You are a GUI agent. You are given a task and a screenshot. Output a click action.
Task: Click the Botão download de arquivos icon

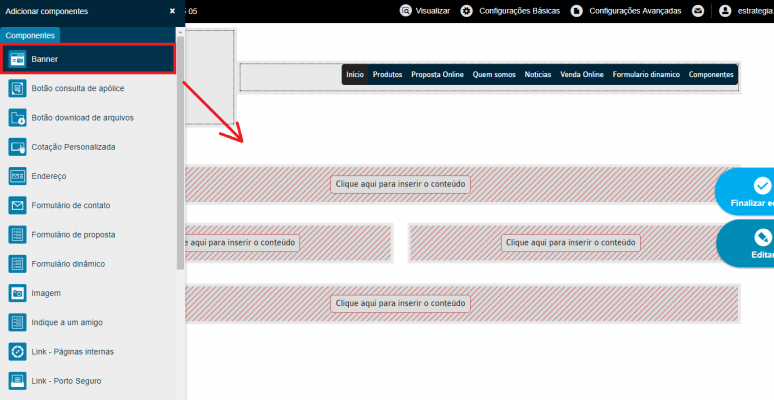coord(17,118)
